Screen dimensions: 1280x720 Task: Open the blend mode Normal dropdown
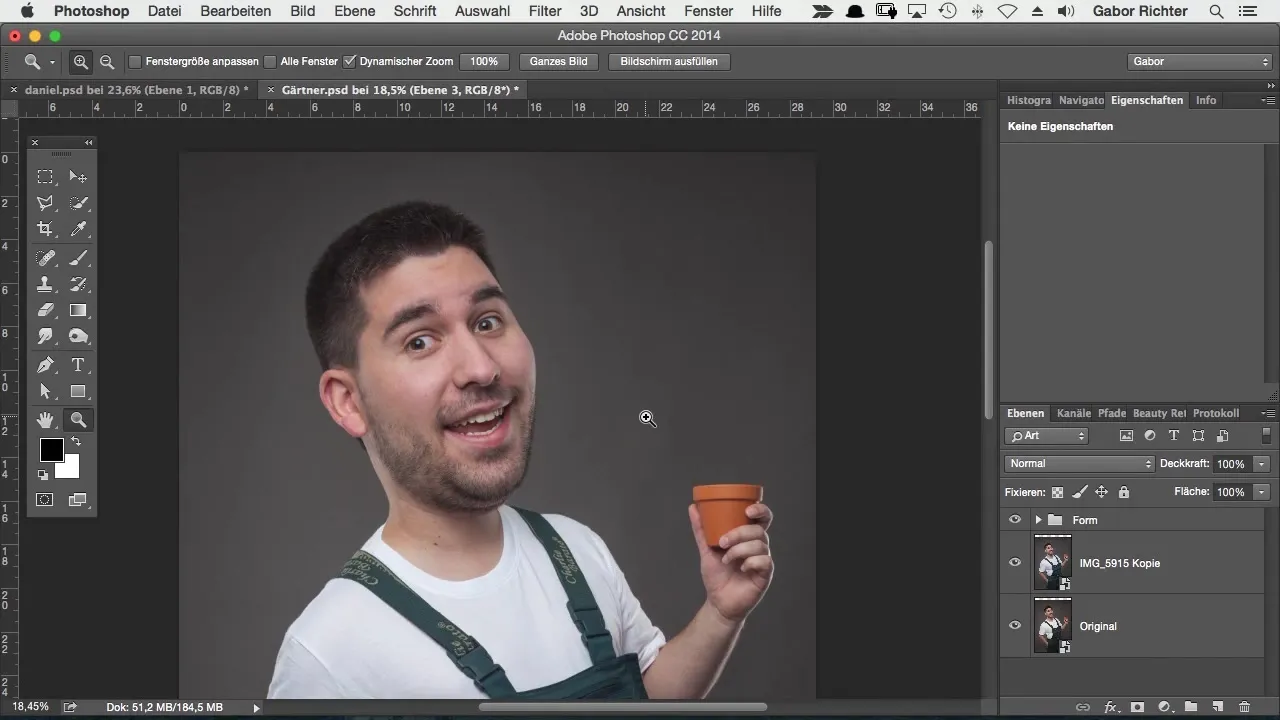[1079, 464]
